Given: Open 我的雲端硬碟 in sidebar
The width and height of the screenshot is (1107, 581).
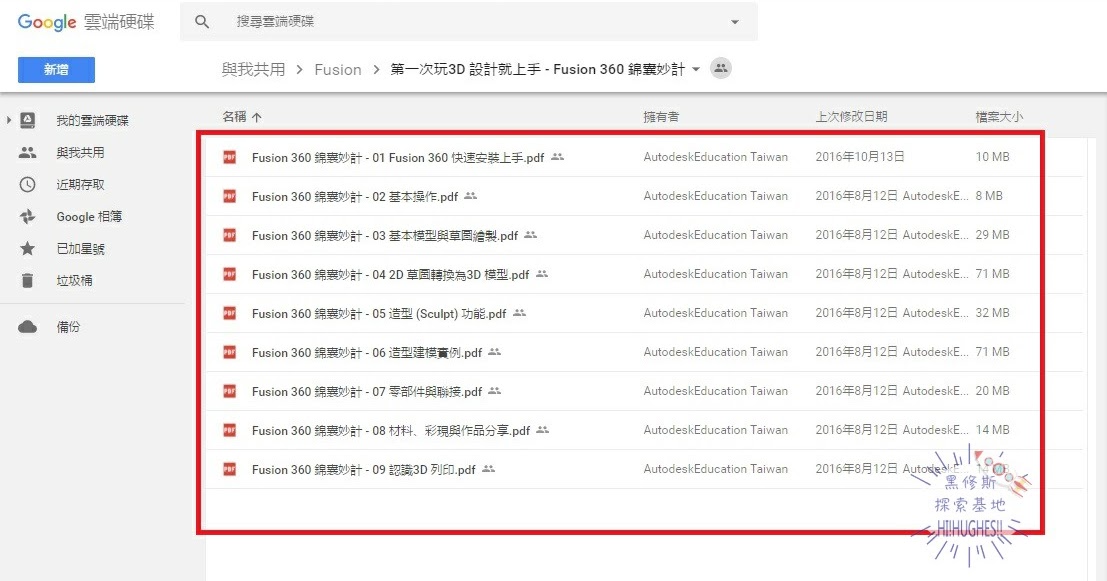Looking at the screenshot, I should point(92,121).
